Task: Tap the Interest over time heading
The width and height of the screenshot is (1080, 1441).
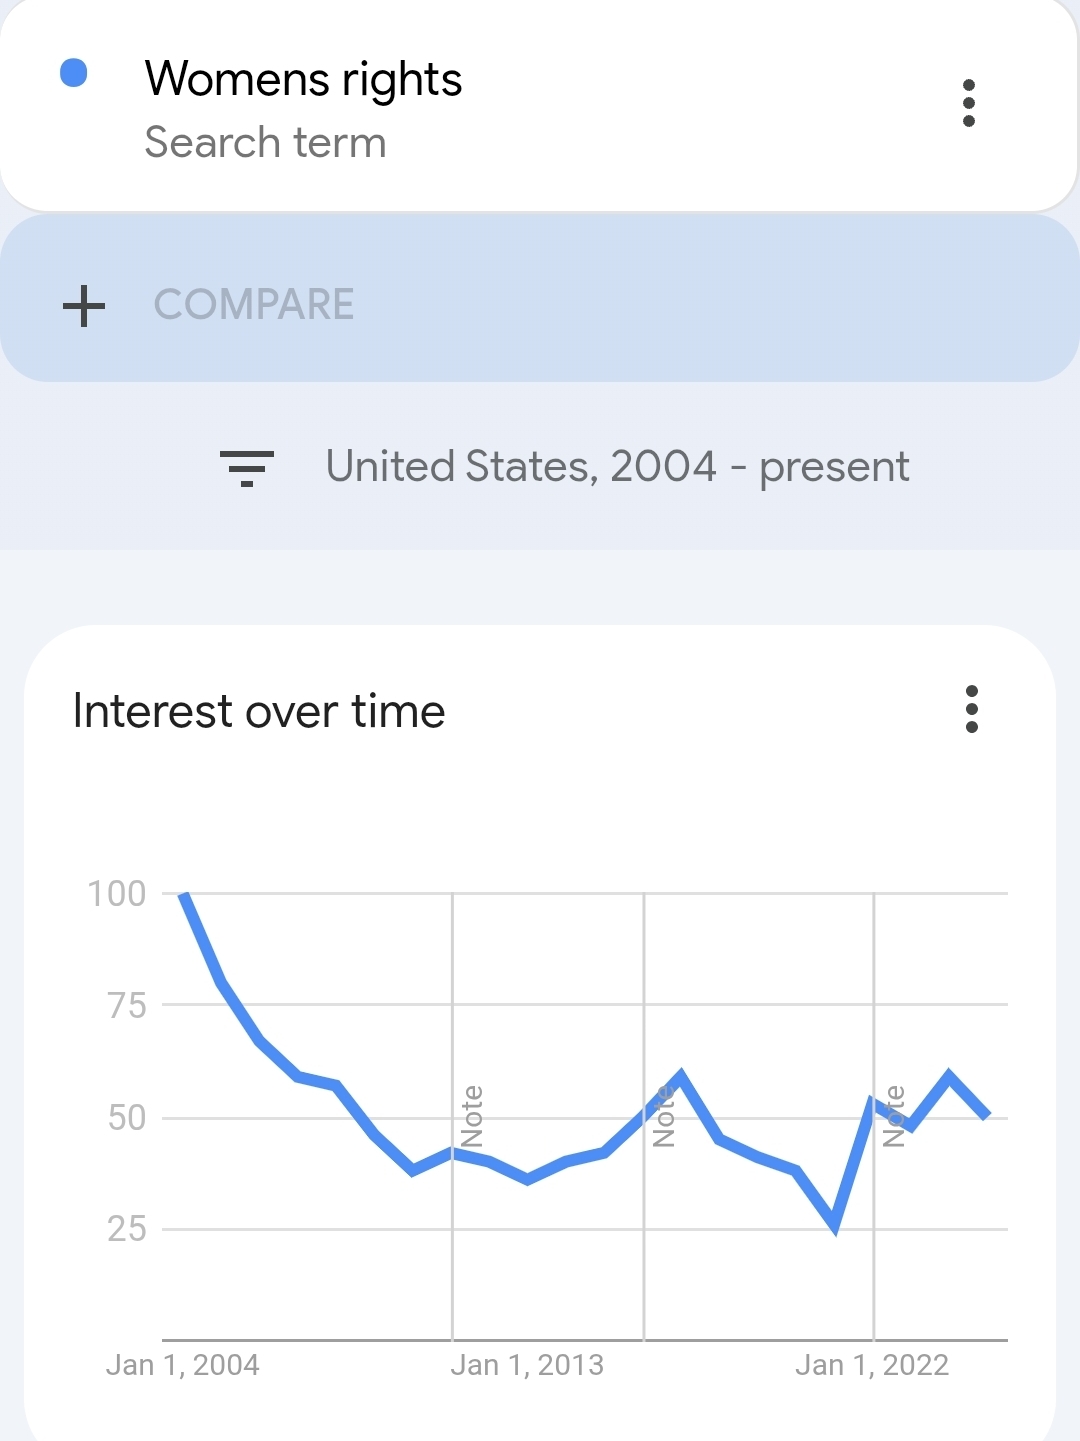Action: click(x=259, y=712)
